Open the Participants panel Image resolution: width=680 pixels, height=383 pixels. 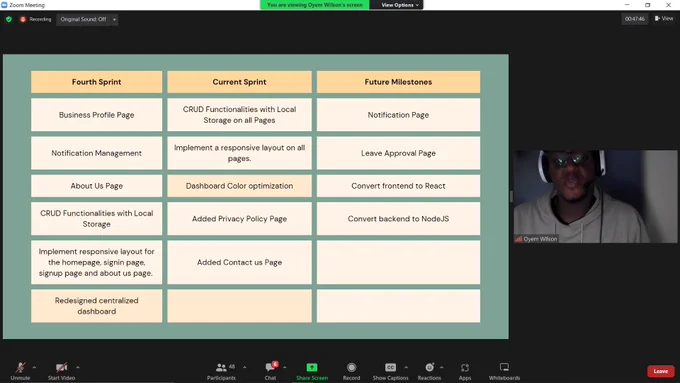pos(221,371)
